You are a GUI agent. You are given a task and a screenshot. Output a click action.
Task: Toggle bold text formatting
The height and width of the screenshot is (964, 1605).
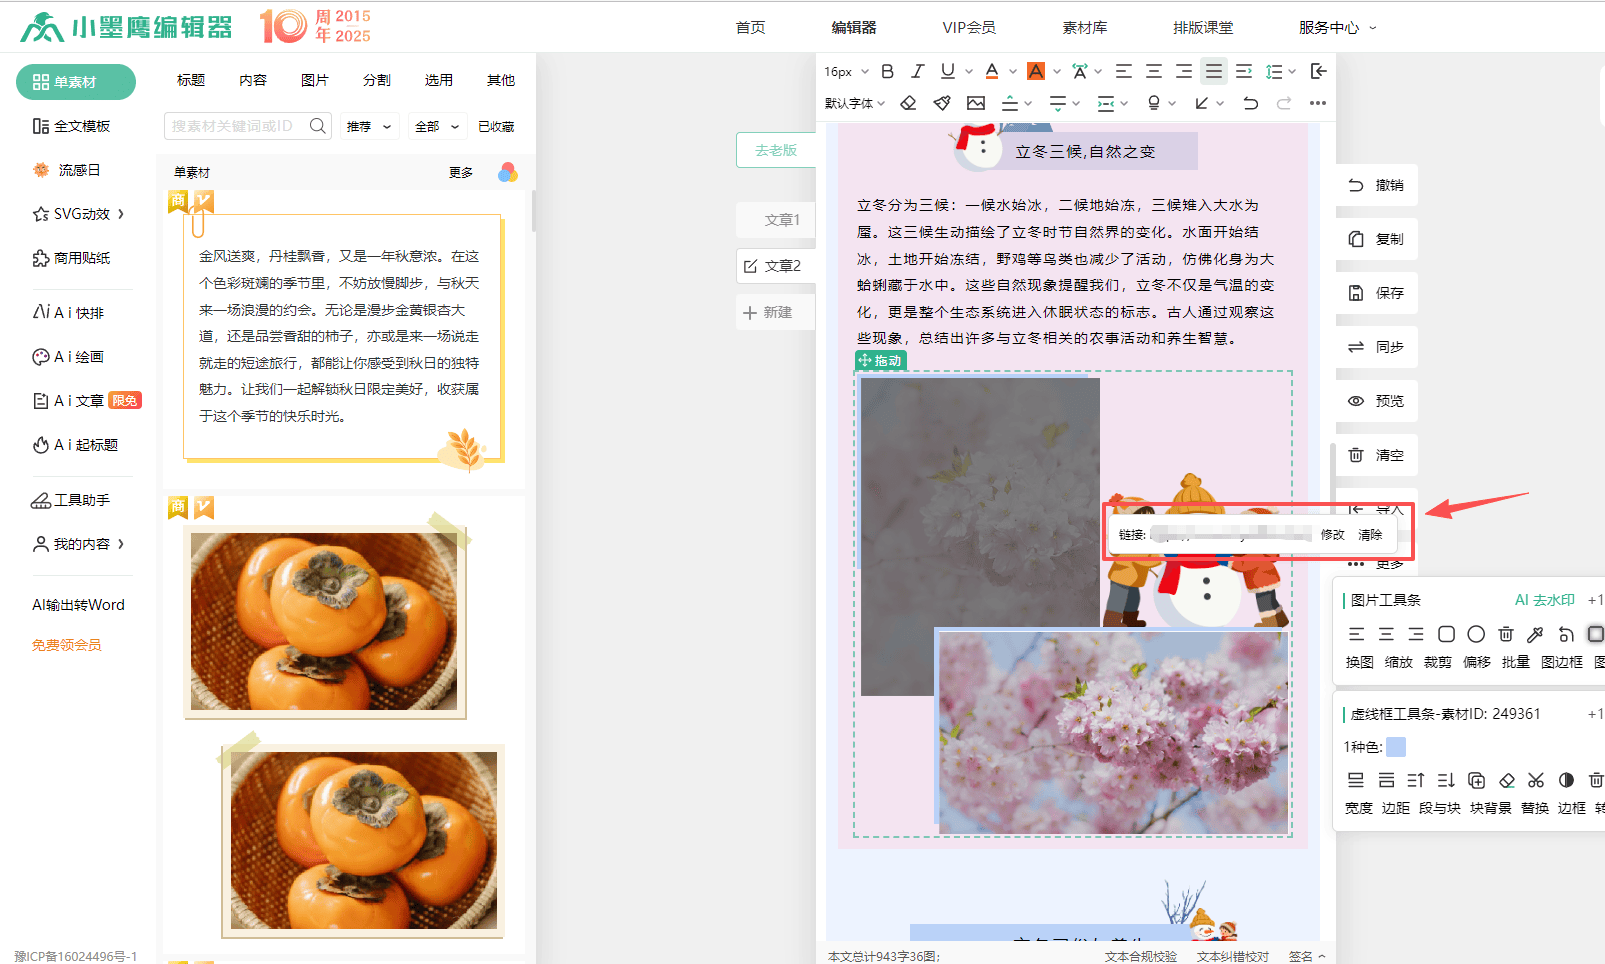[887, 71]
